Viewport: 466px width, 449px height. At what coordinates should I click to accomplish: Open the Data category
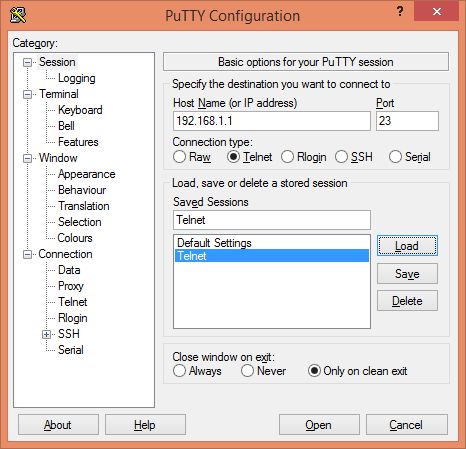point(69,270)
